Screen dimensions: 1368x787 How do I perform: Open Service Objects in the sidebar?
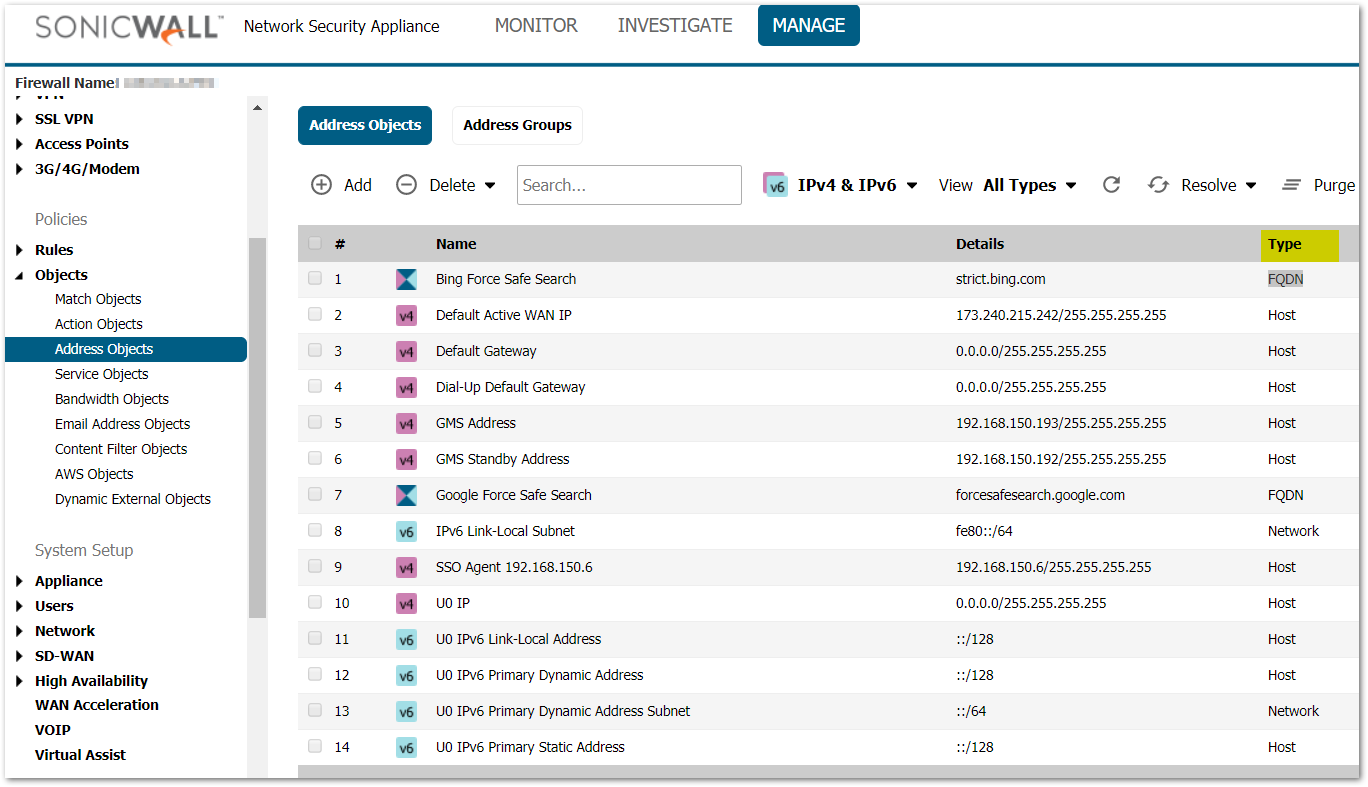[x=101, y=374]
